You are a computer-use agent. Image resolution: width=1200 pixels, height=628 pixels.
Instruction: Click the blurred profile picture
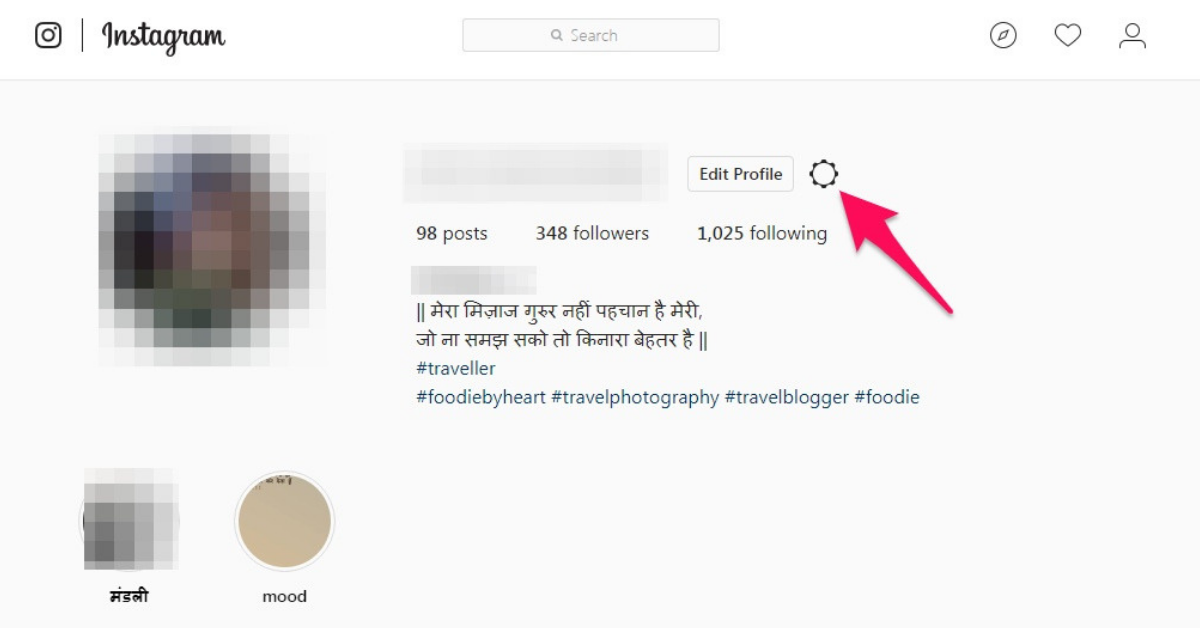tap(211, 247)
